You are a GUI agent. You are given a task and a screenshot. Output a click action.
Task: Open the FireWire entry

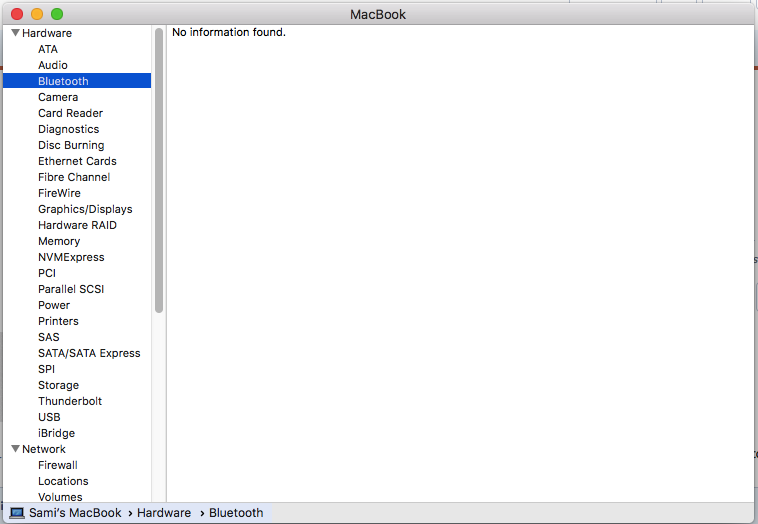tap(59, 193)
